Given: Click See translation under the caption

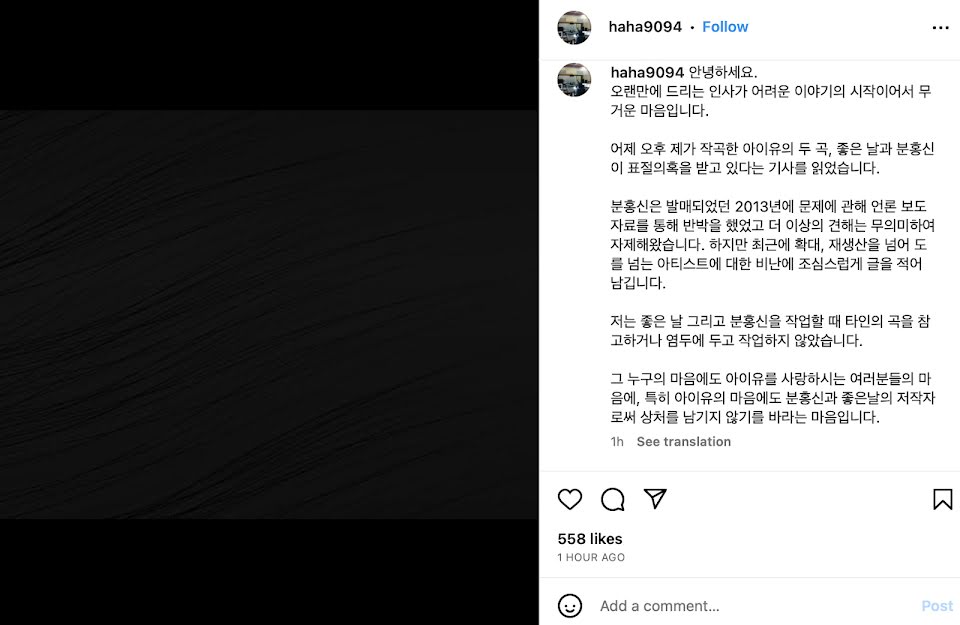Looking at the screenshot, I should (x=683, y=442).
